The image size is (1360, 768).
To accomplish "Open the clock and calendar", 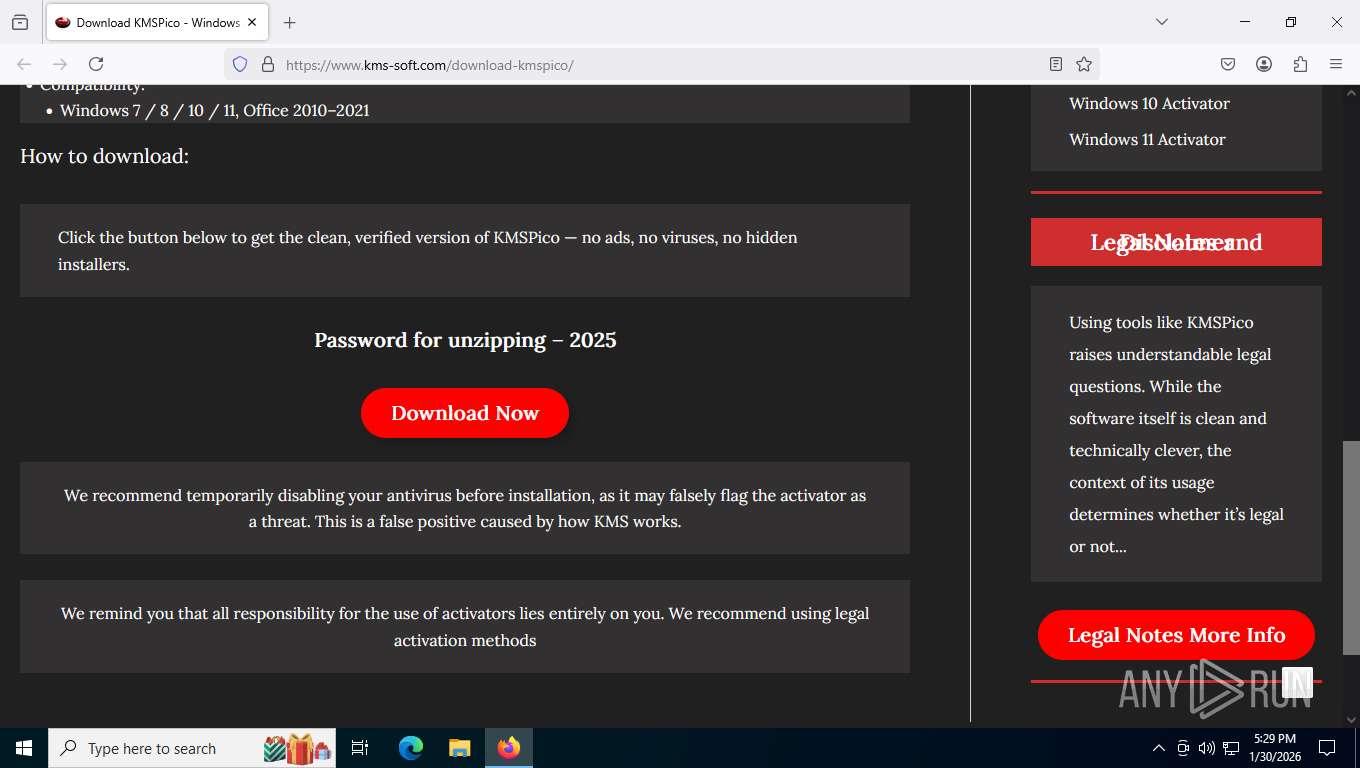I will point(1274,748).
